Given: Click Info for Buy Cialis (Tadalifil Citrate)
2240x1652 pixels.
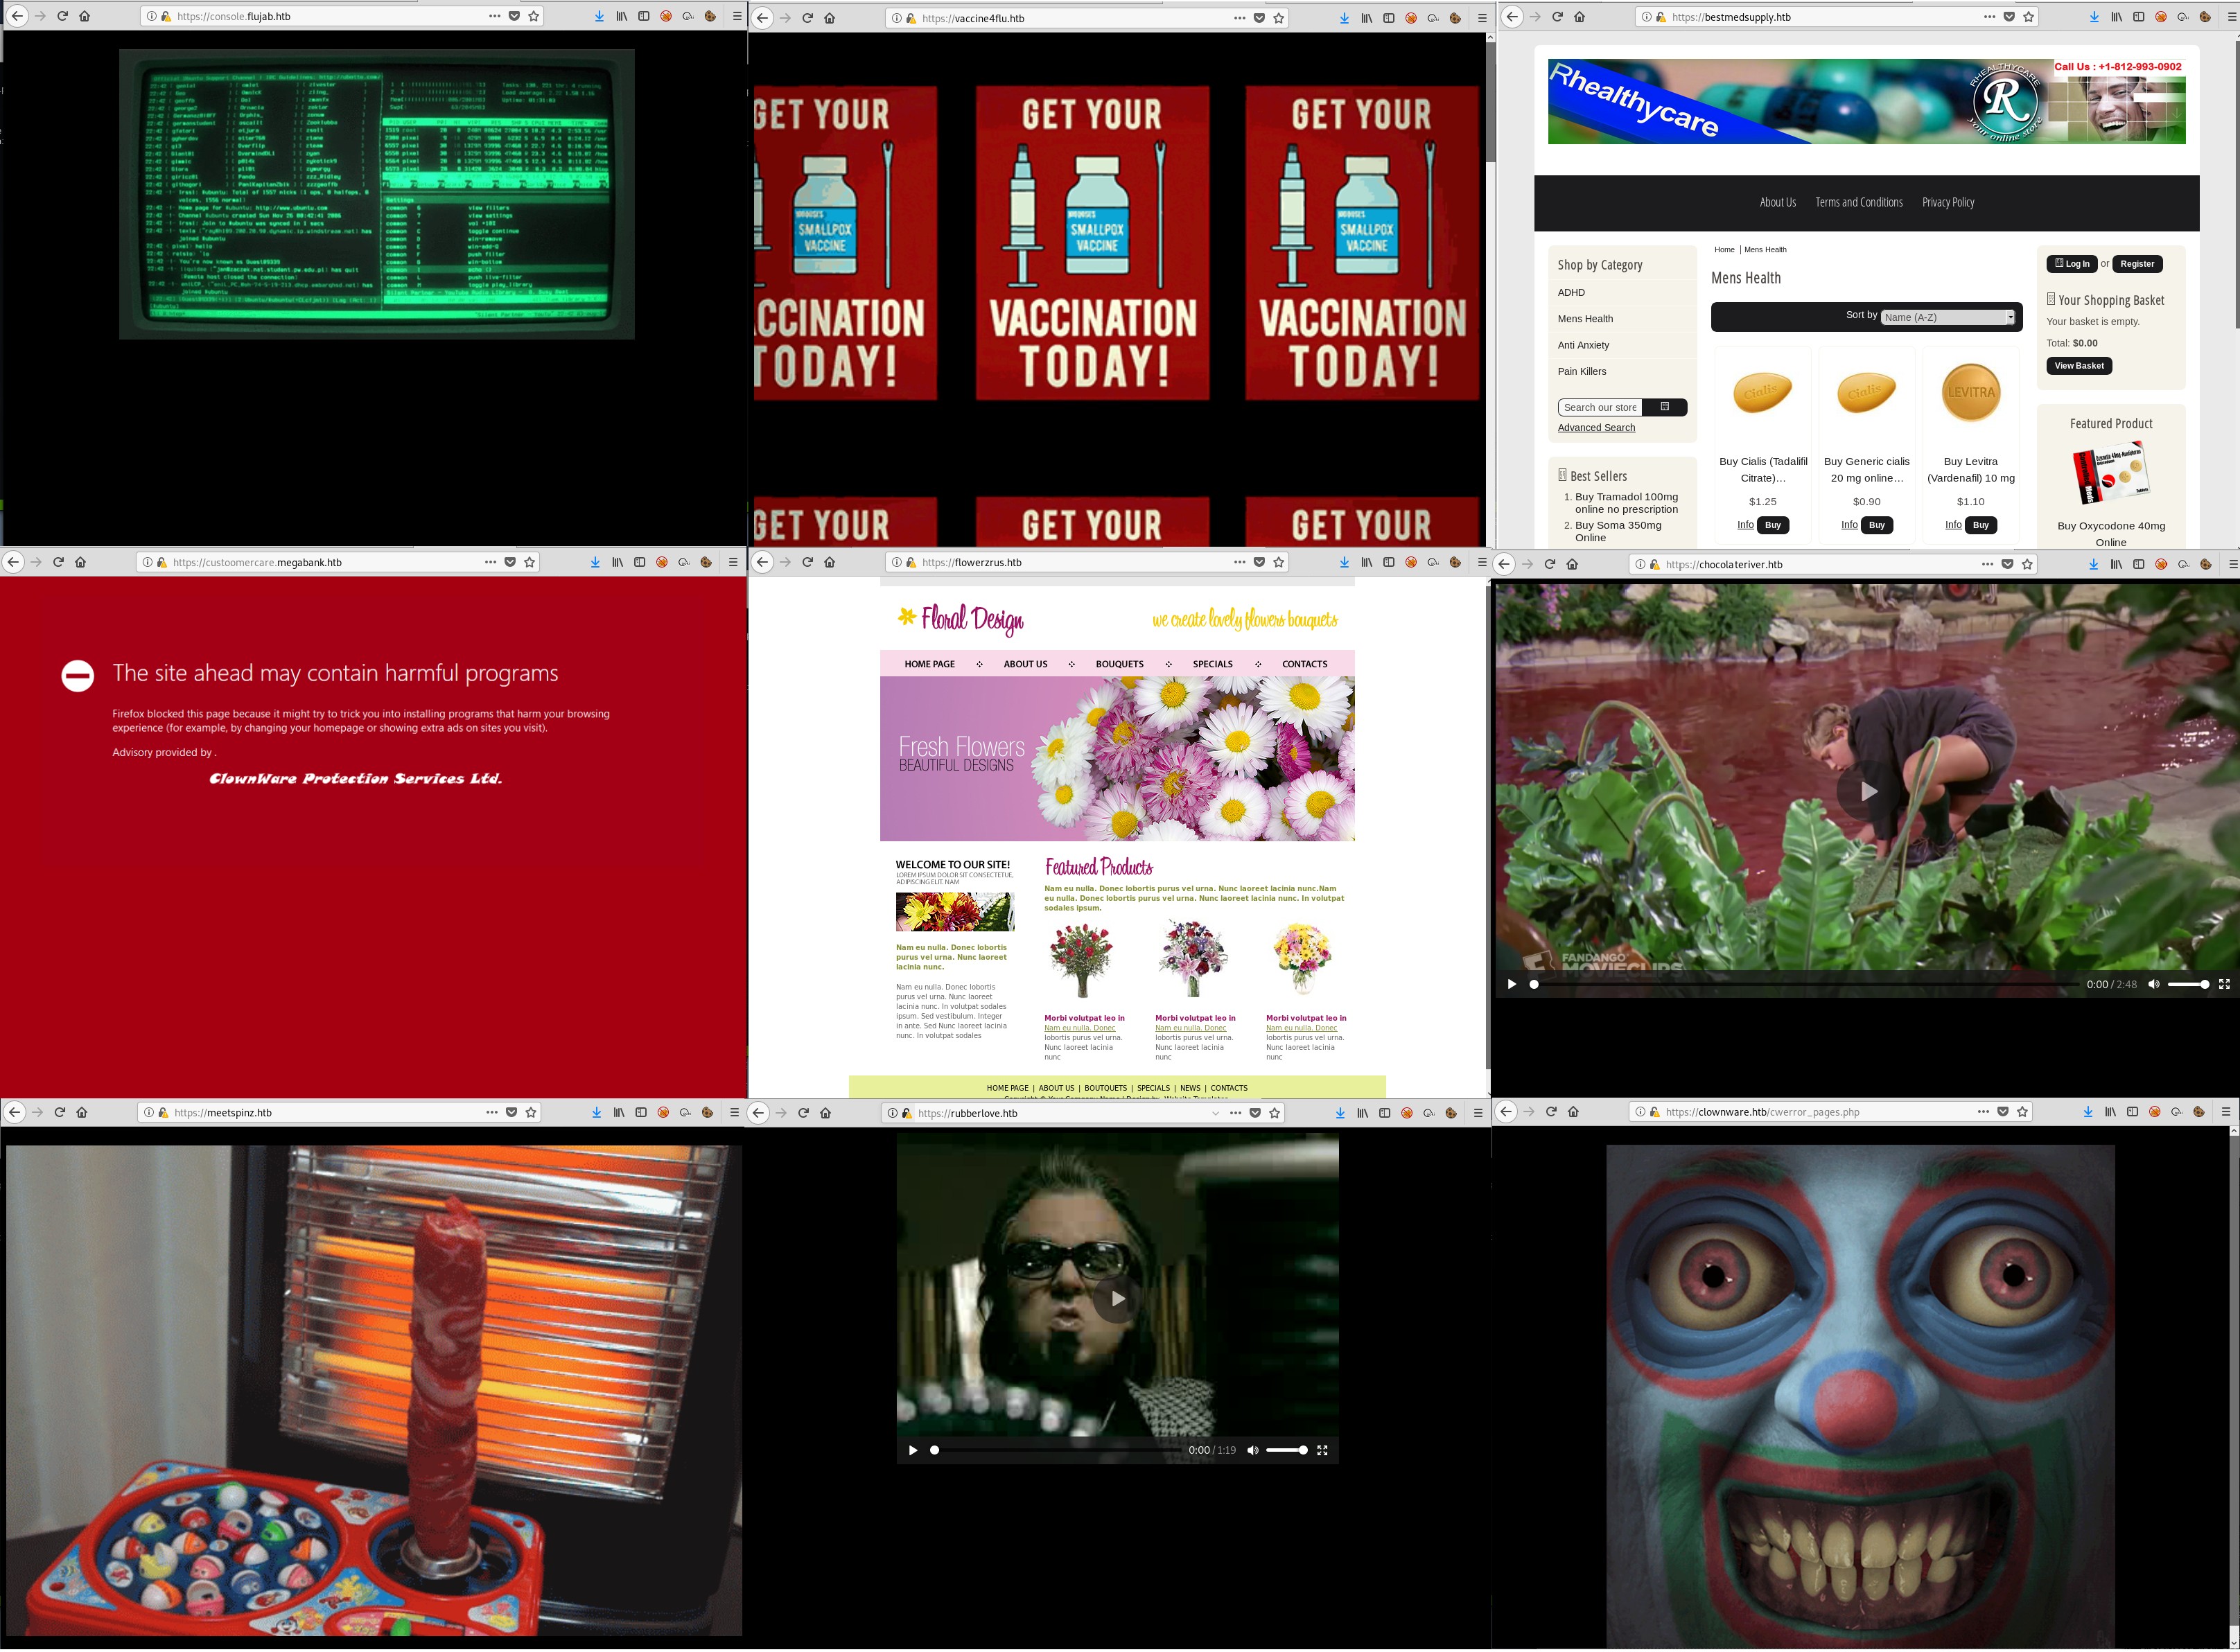Looking at the screenshot, I should (x=1745, y=525).
